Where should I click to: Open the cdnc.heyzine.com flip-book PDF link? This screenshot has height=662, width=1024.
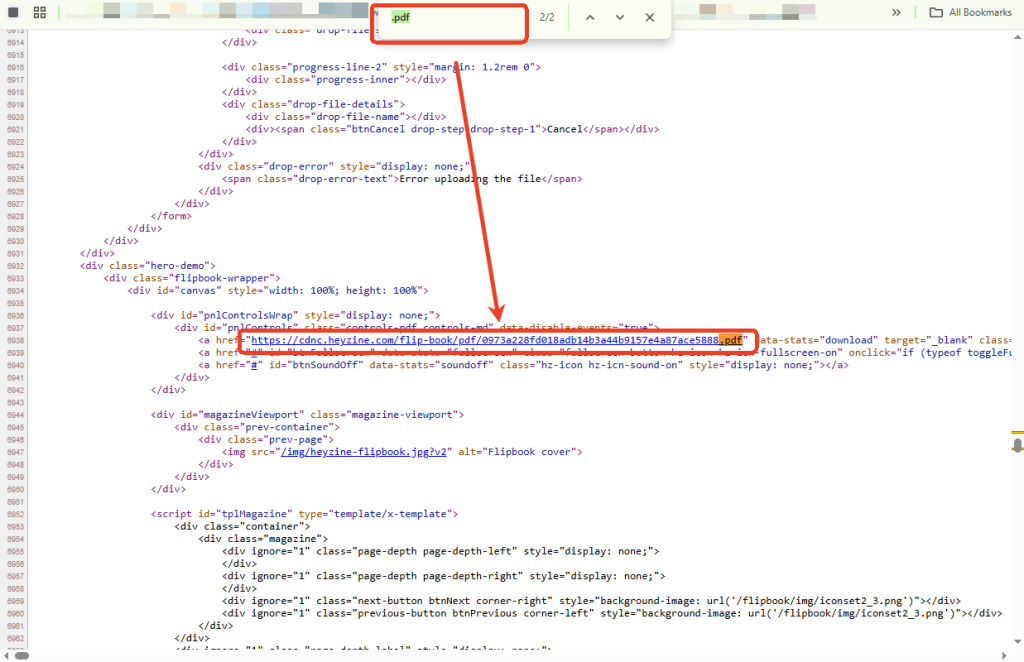pos(496,340)
